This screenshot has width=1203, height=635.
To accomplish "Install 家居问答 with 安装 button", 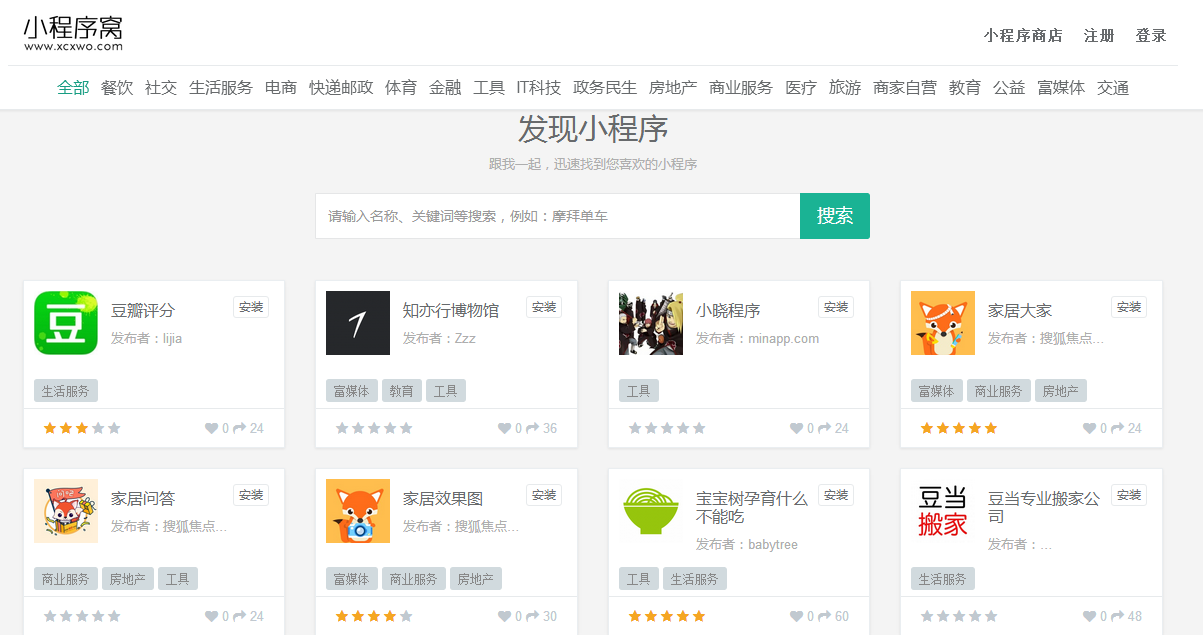I will click(251, 495).
